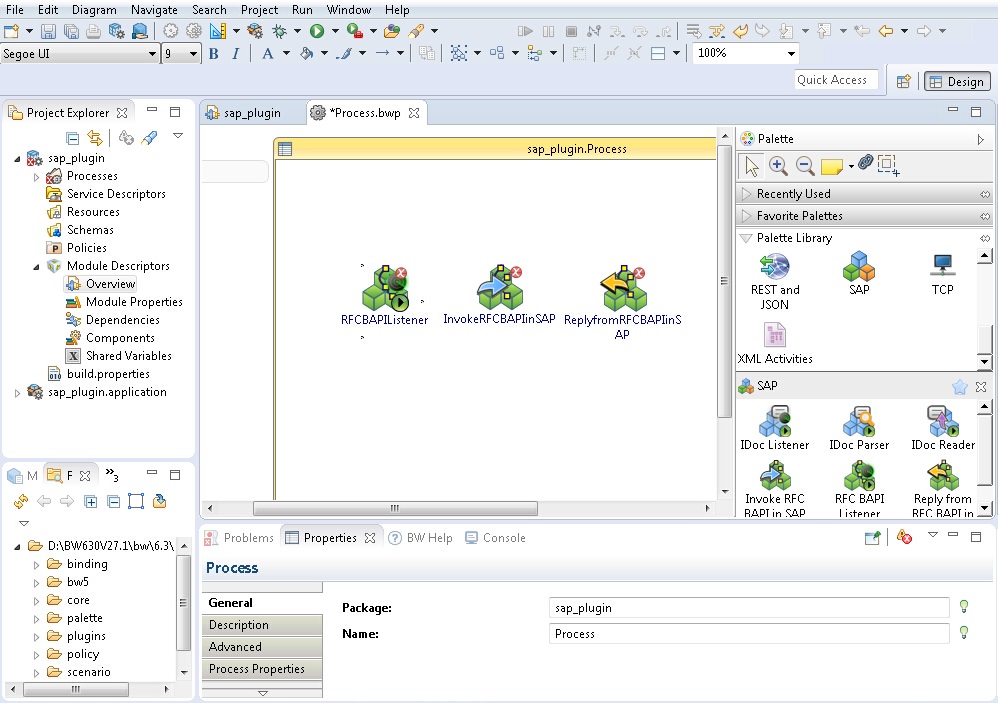Switch to the Console tab
This screenshot has width=998, height=703.
[x=503, y=538]
